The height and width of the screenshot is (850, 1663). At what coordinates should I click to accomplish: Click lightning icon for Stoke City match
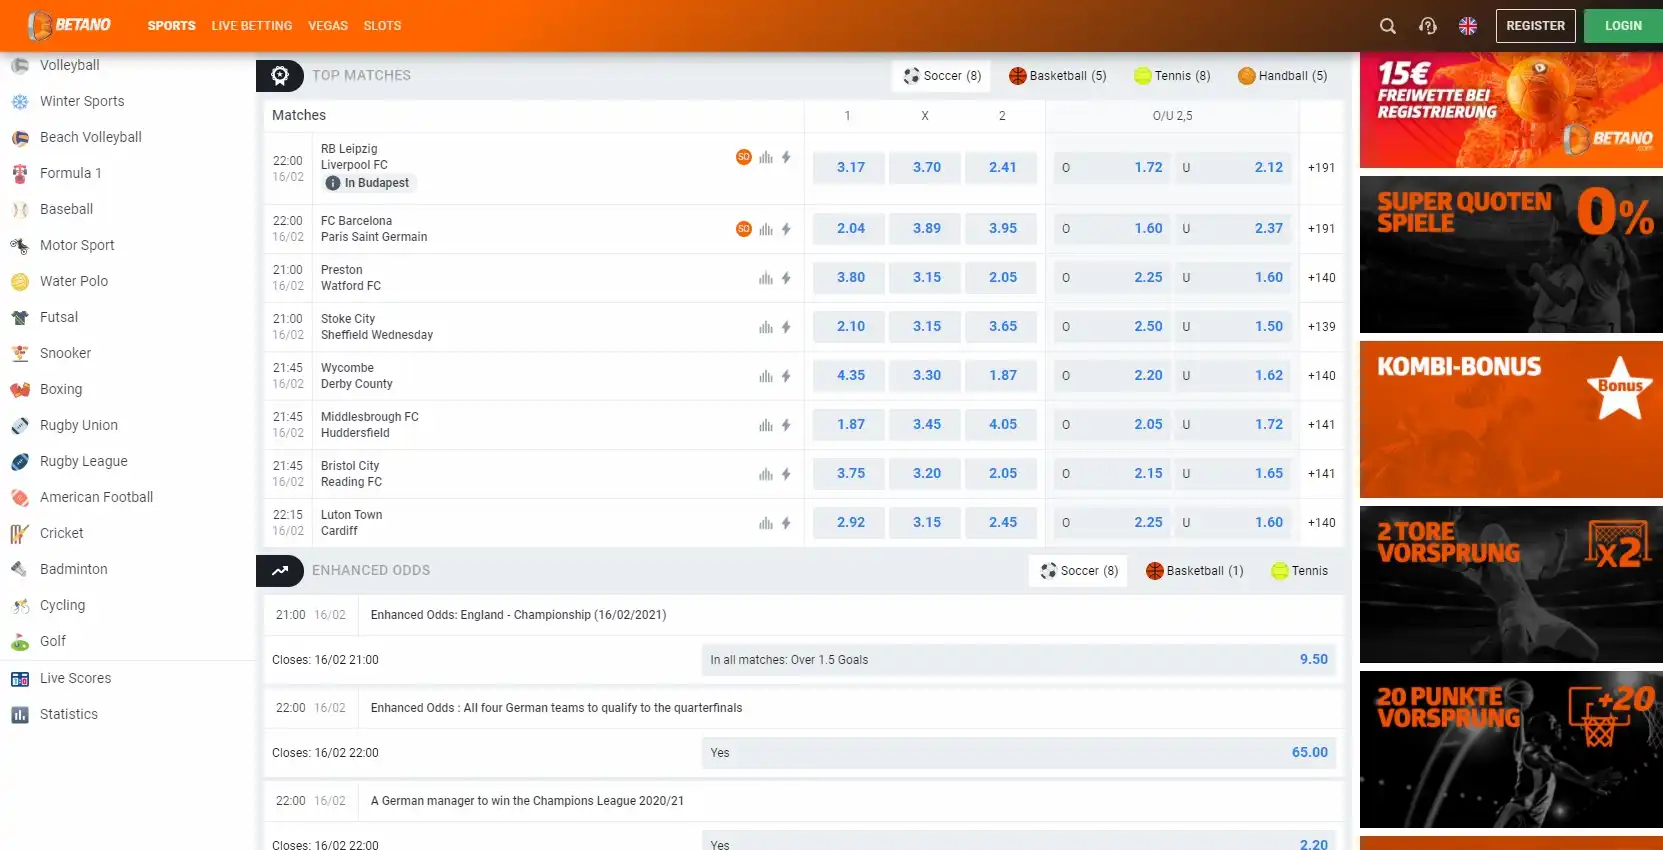786,327
